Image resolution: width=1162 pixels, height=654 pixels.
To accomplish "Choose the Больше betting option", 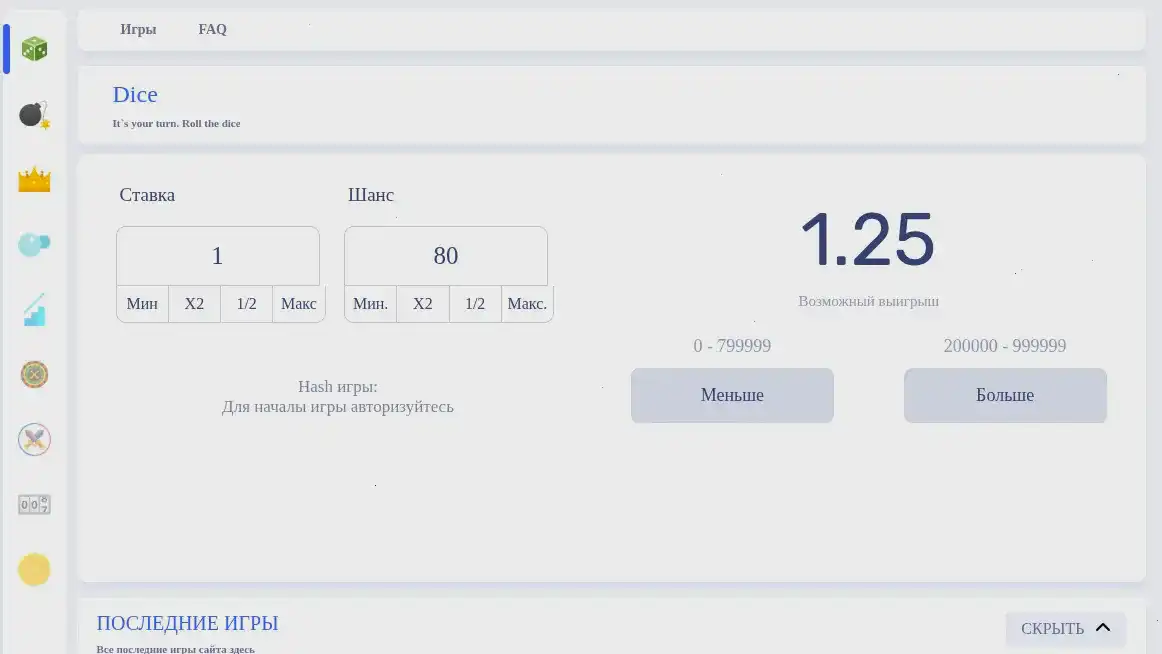I will [x=1004, y=395].
